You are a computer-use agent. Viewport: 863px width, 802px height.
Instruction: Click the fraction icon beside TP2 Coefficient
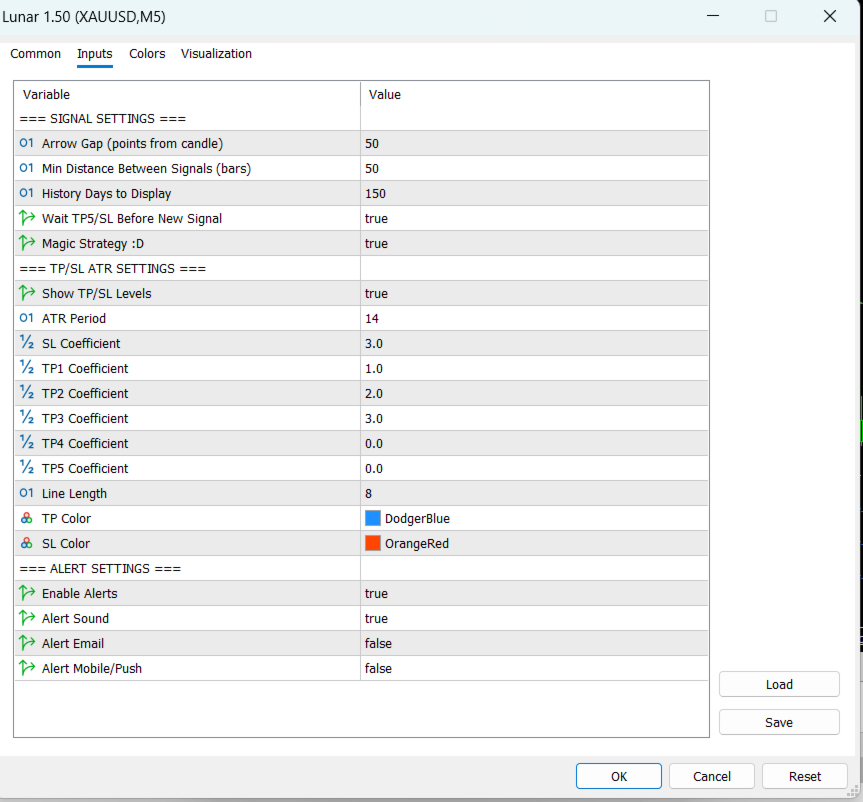click(x=26, y=392)
